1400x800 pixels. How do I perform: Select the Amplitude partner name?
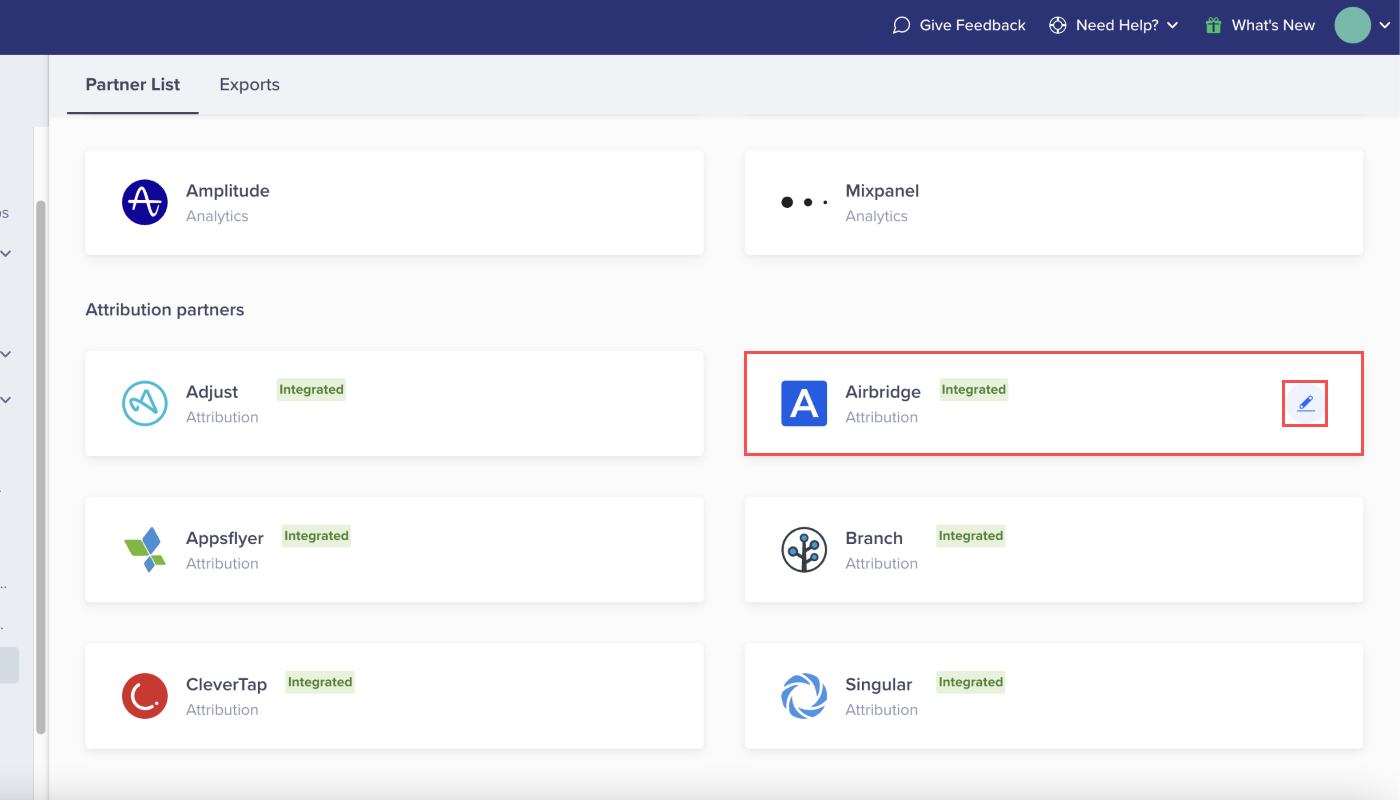[228, 191]
